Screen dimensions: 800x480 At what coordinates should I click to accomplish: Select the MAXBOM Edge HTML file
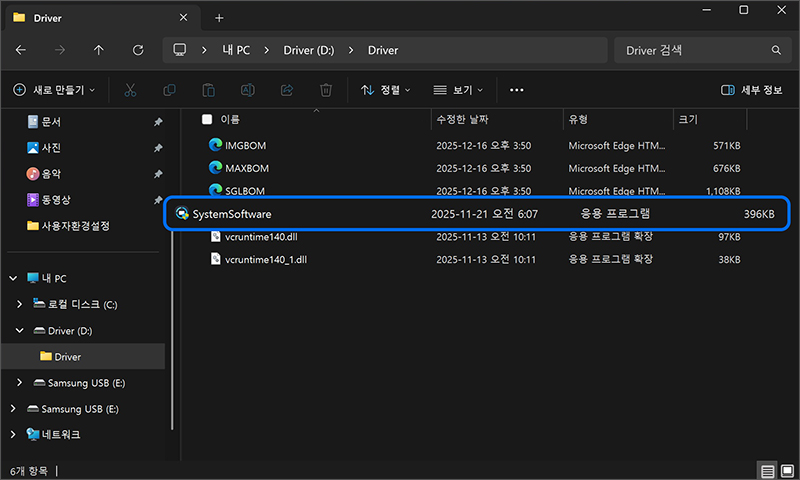(x=247, y=168)
